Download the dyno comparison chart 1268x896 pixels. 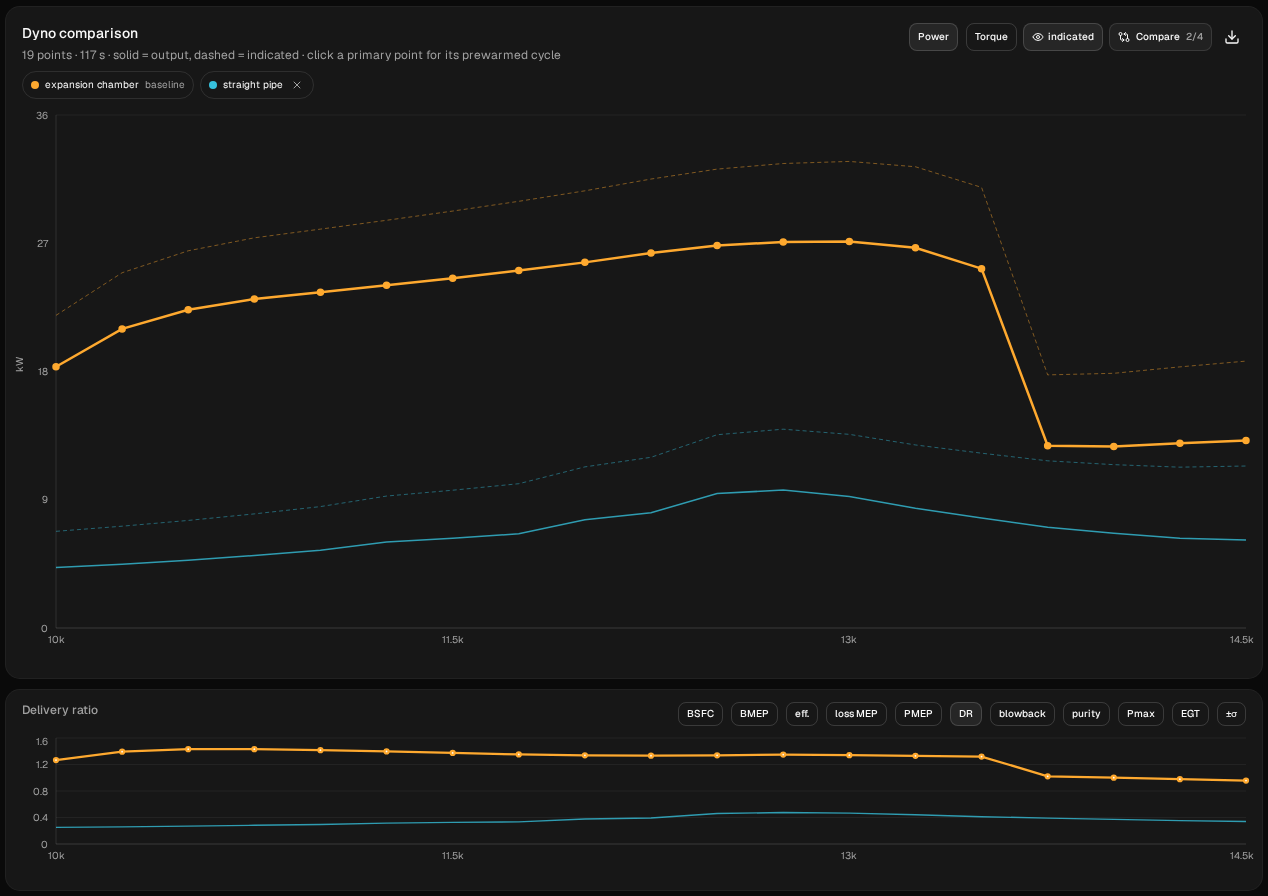1232,37
